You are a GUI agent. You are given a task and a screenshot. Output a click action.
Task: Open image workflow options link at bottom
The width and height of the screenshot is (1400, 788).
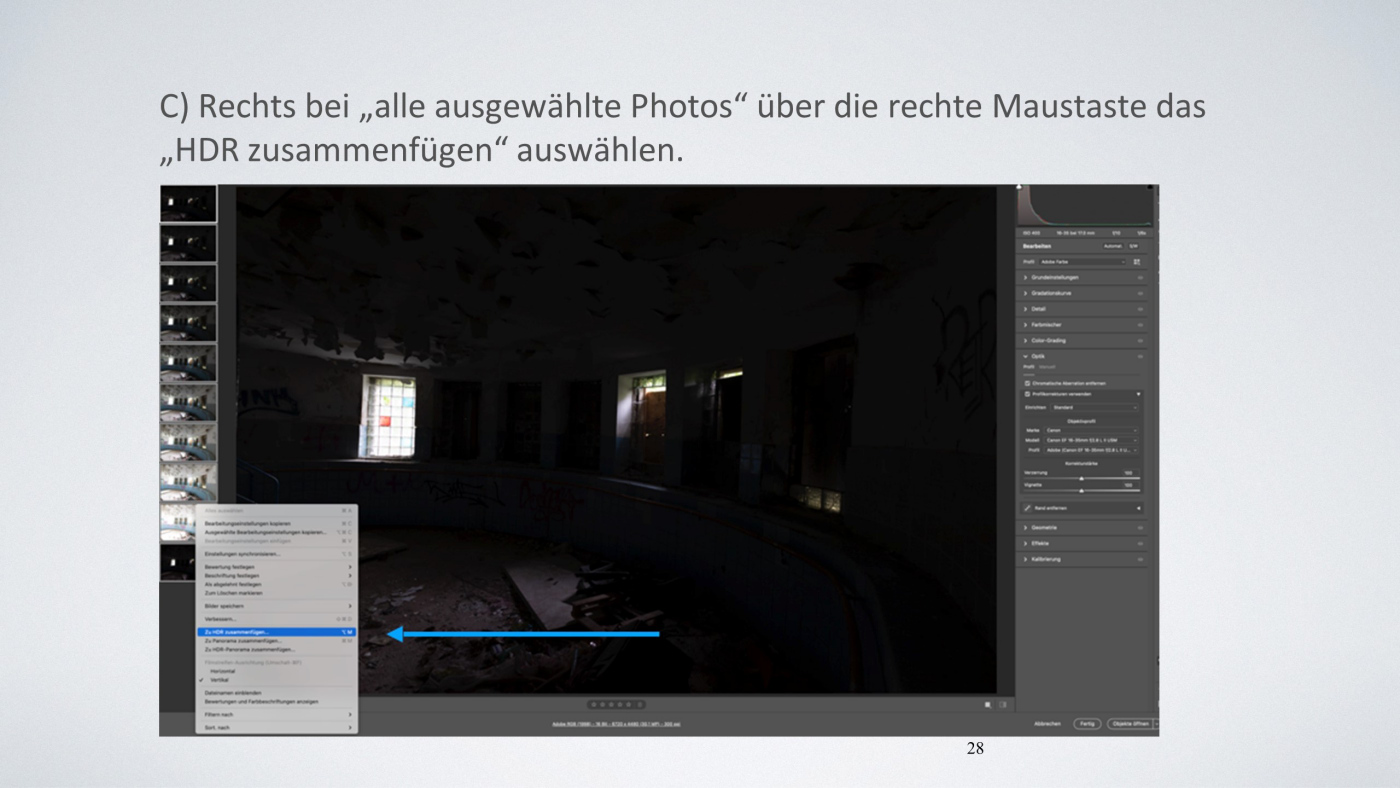click(x=616, y=723)
